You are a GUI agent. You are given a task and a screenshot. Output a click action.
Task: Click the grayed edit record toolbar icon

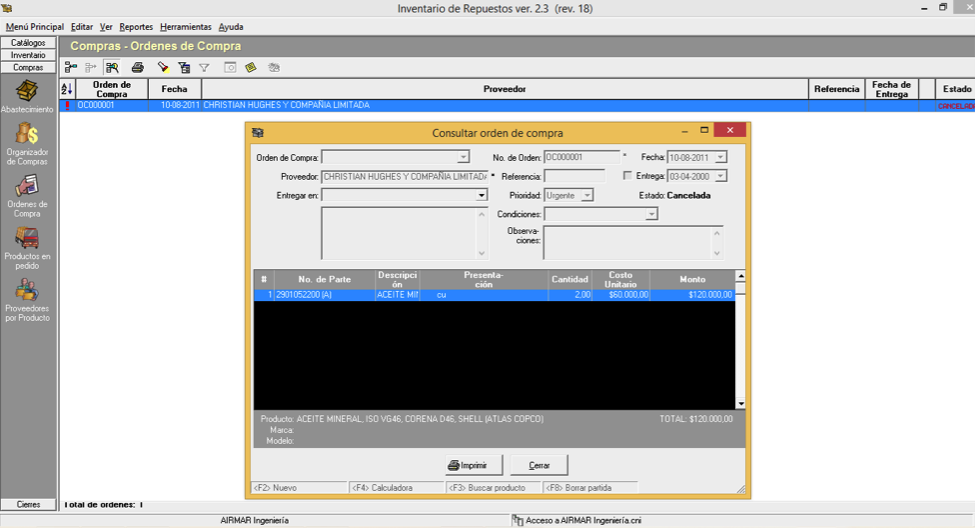pos(91,67)
